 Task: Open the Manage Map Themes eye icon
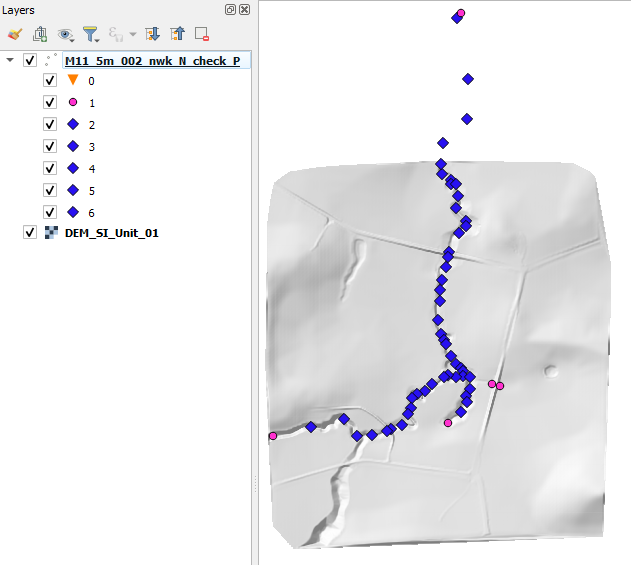(x=66, y=34)
